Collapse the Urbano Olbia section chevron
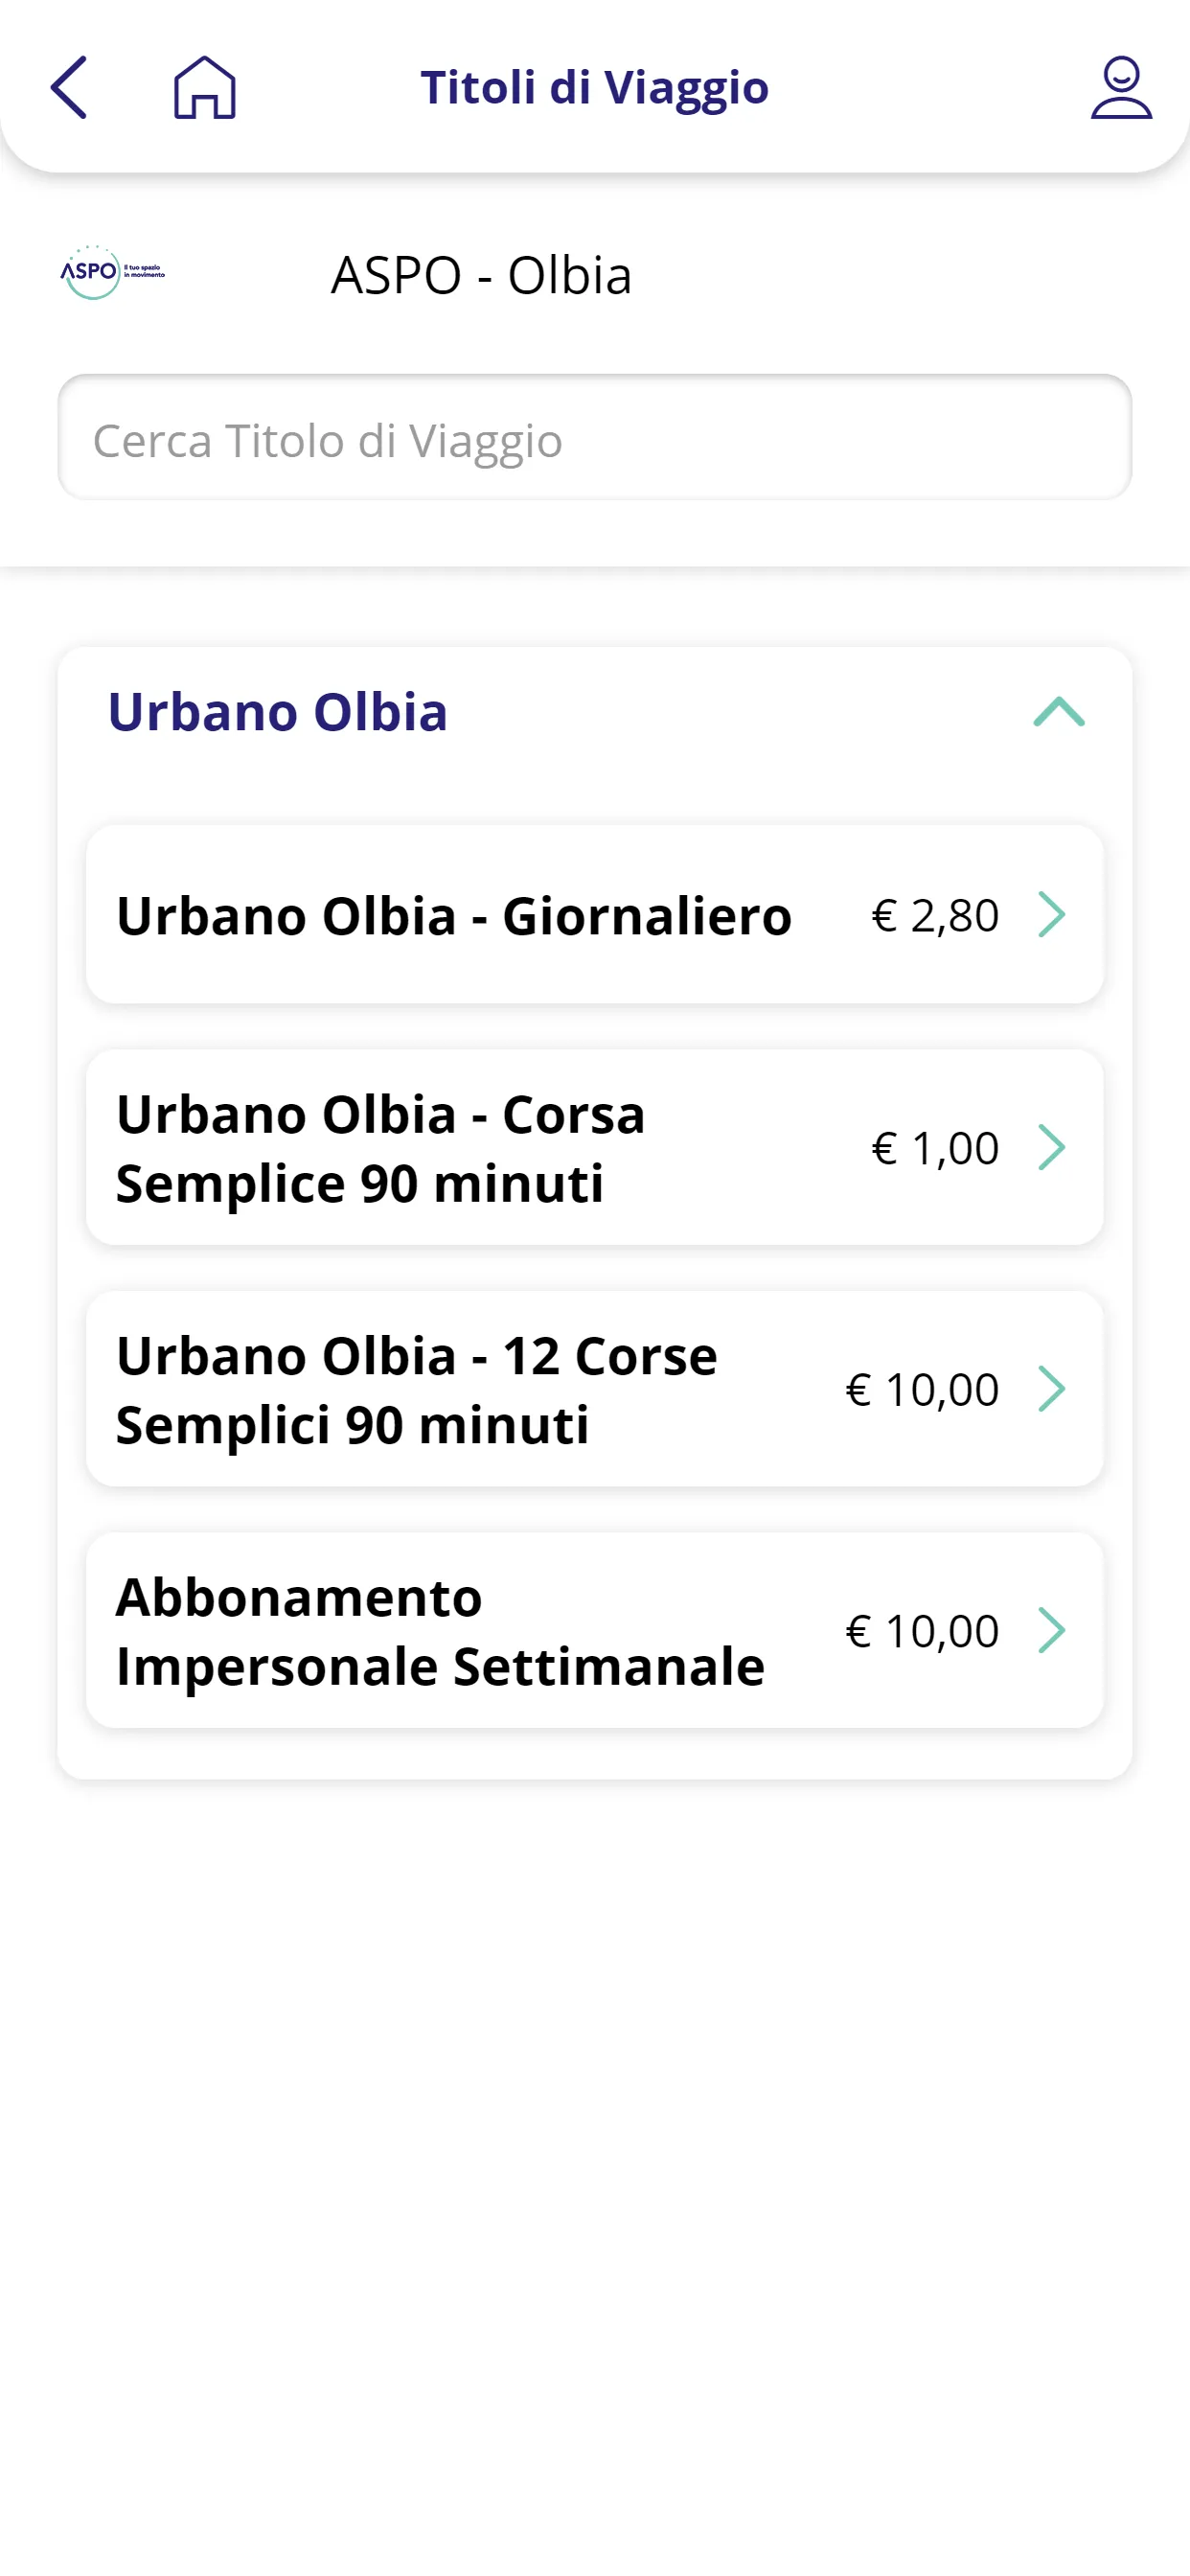 click(1058, 712)
